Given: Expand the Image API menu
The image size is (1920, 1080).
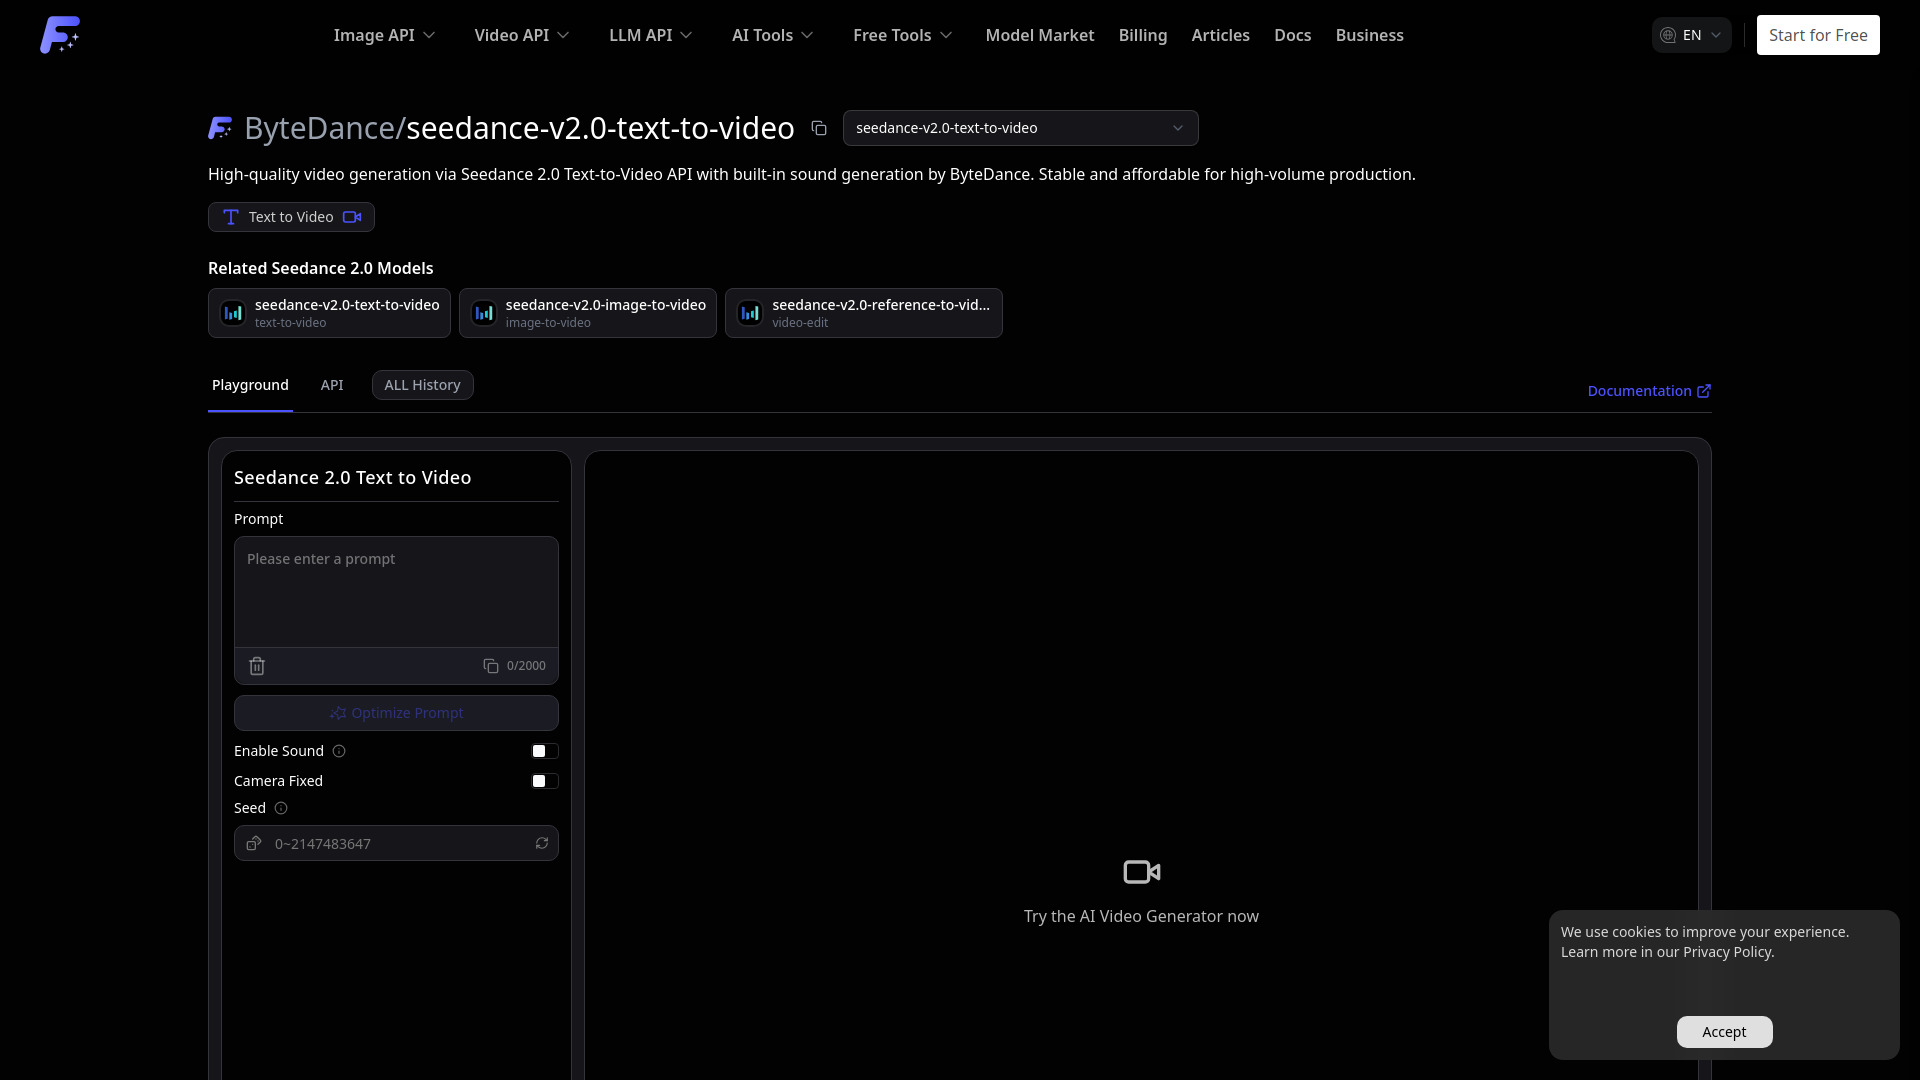Looking at the screenshot, I should (x=385, y=35).
